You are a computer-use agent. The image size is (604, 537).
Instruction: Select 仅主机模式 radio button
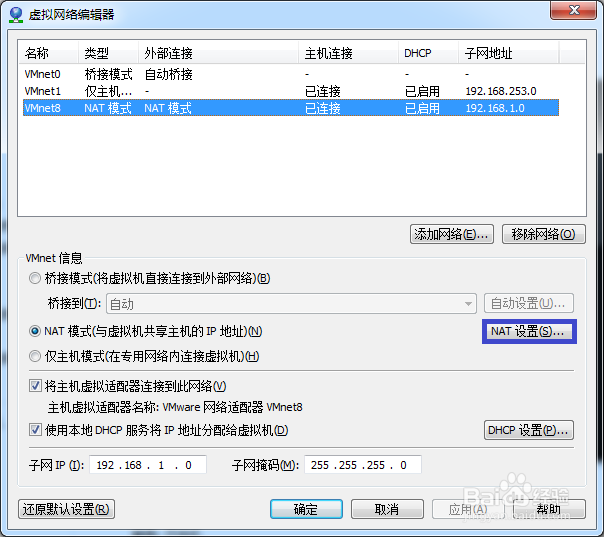coord(35,356)
